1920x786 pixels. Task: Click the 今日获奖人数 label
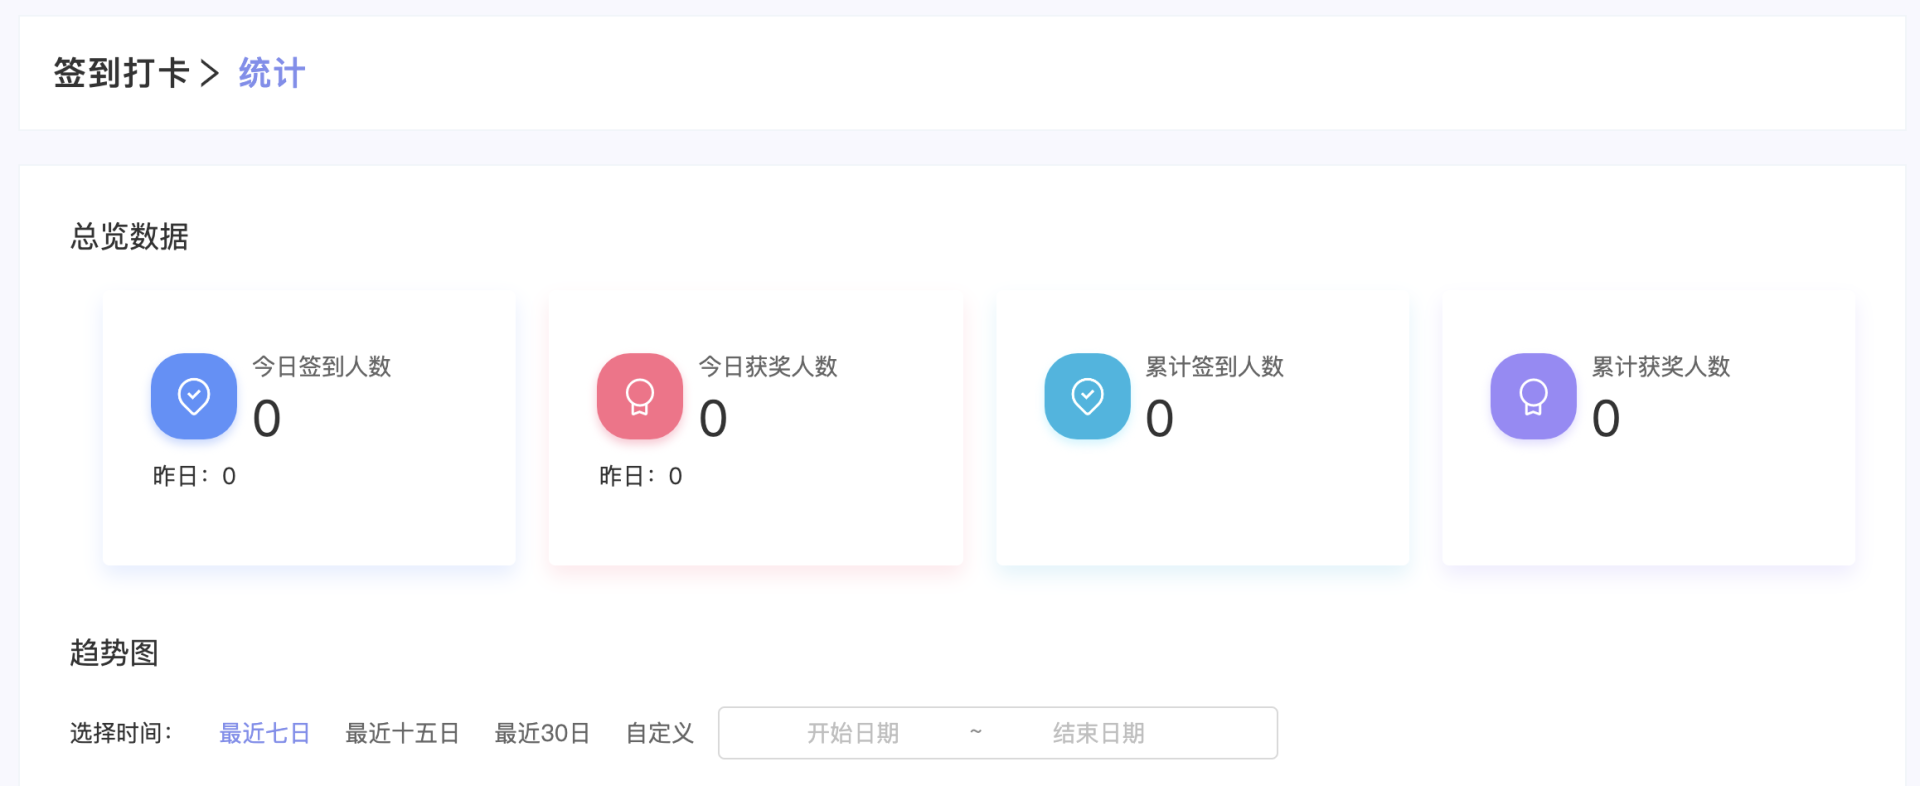tap(768, 367)
